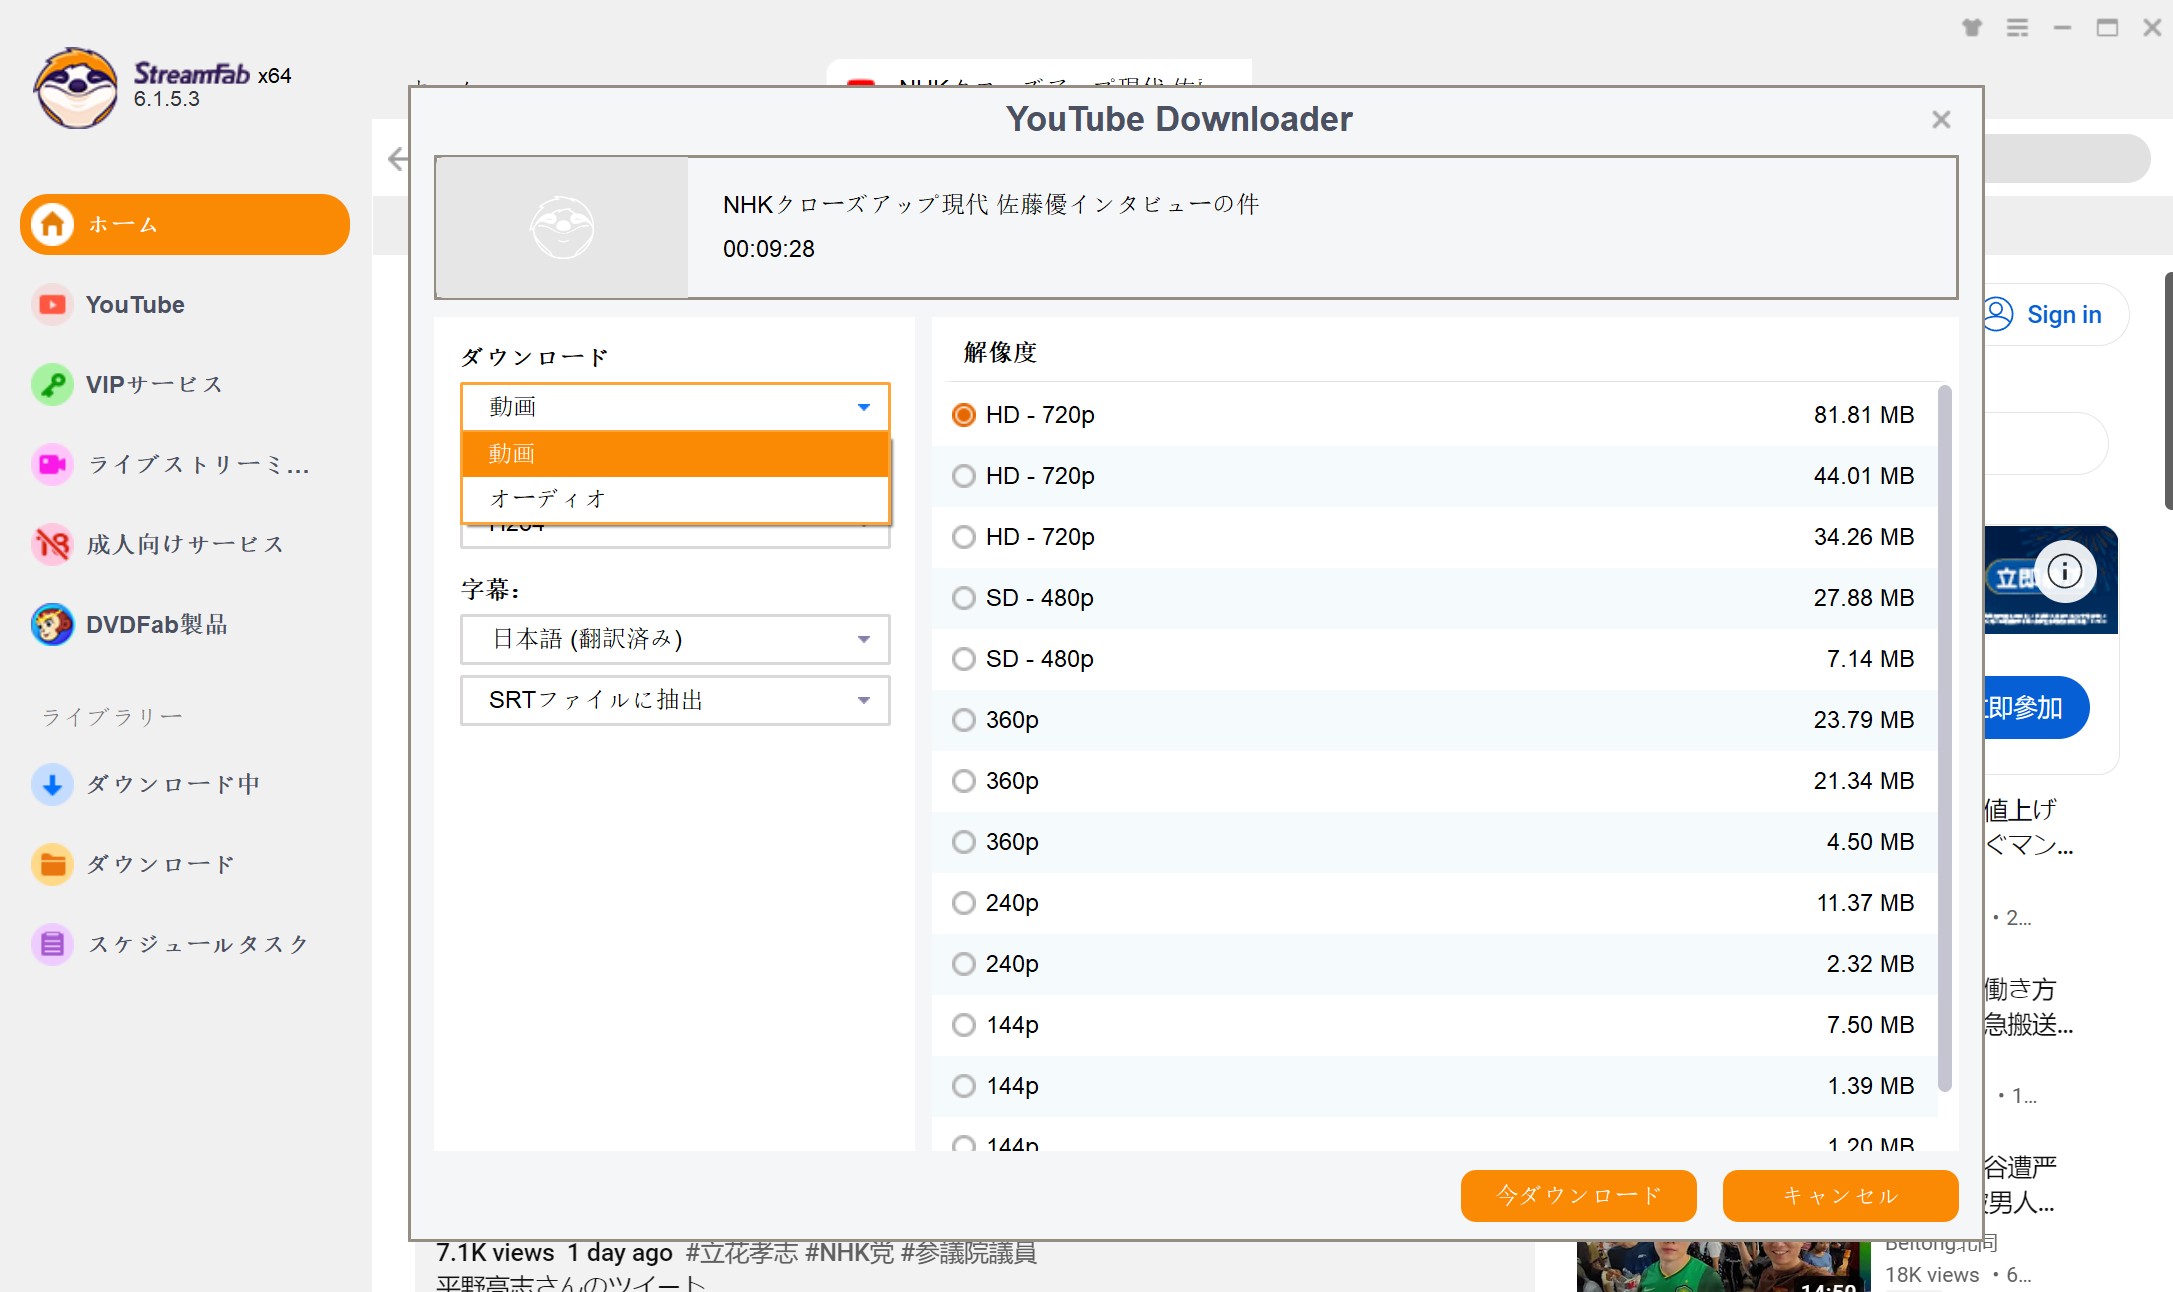Click the Sign in user avatar icon
The image size is (2173, 1292).
(1998, 314)
